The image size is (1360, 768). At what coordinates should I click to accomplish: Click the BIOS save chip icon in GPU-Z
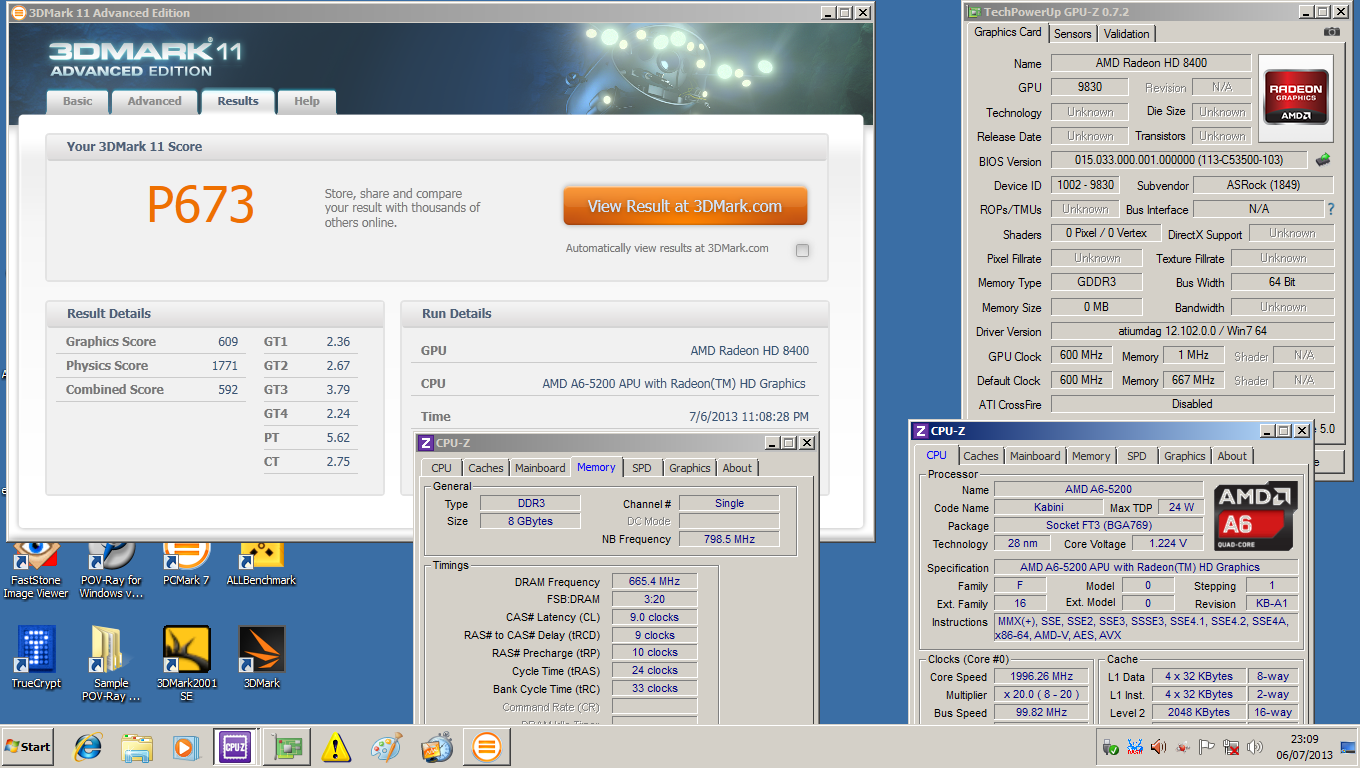(x=1323, y=160)
